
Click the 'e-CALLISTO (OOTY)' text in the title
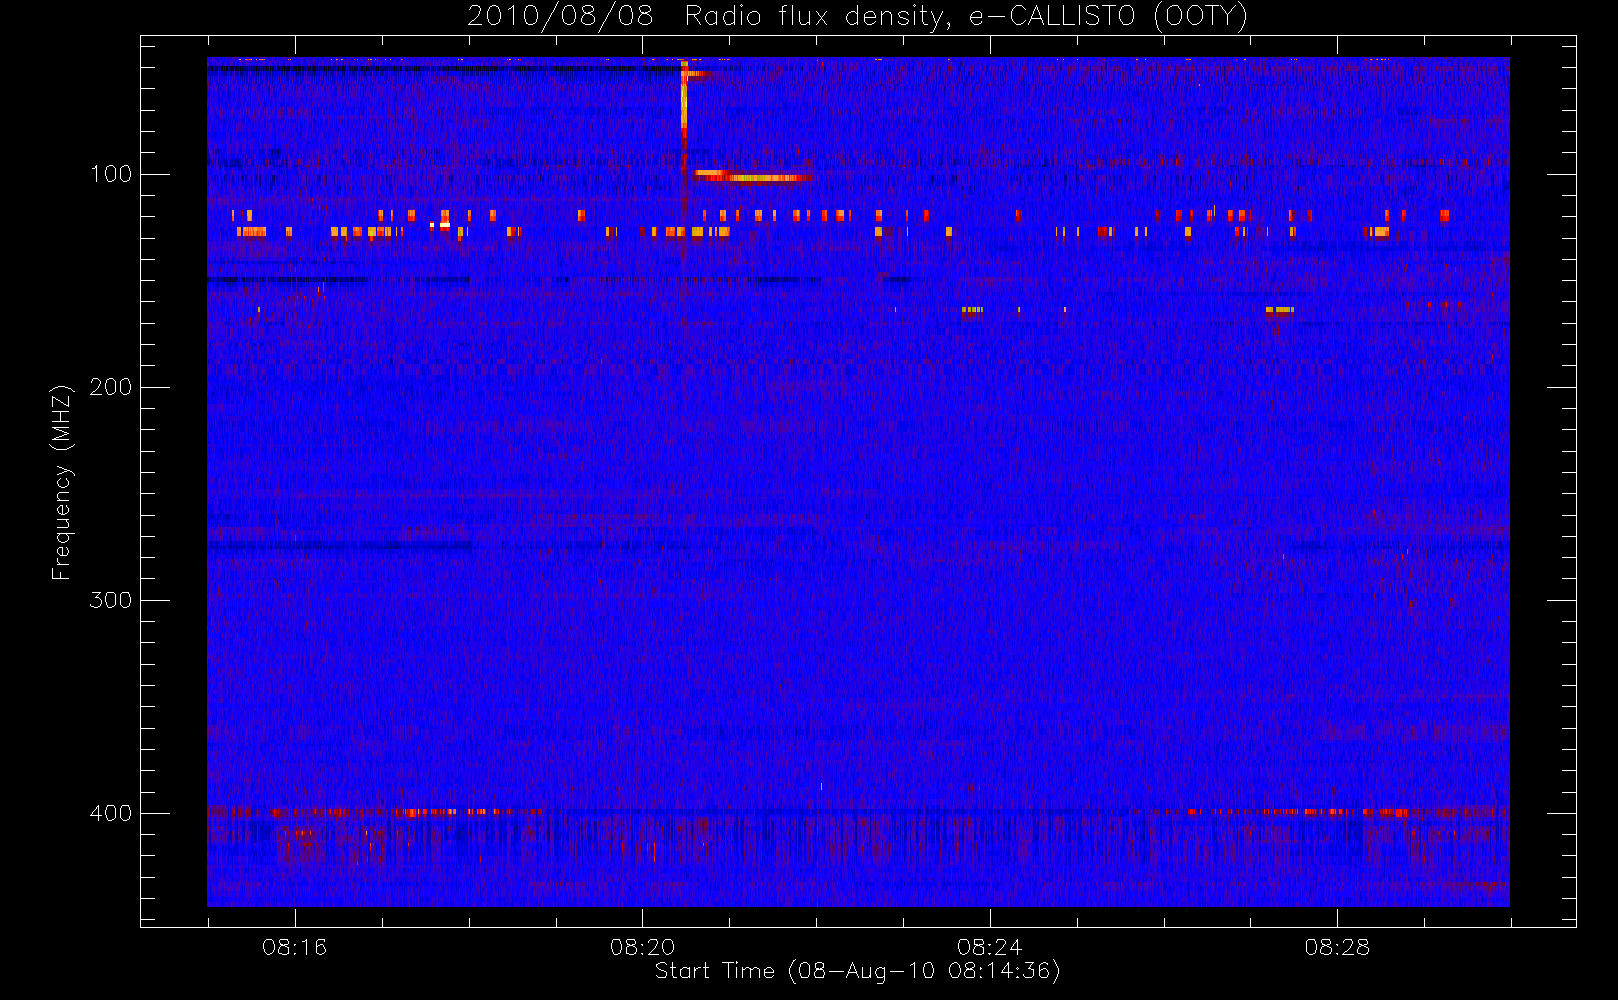[x=1109, y=16]
